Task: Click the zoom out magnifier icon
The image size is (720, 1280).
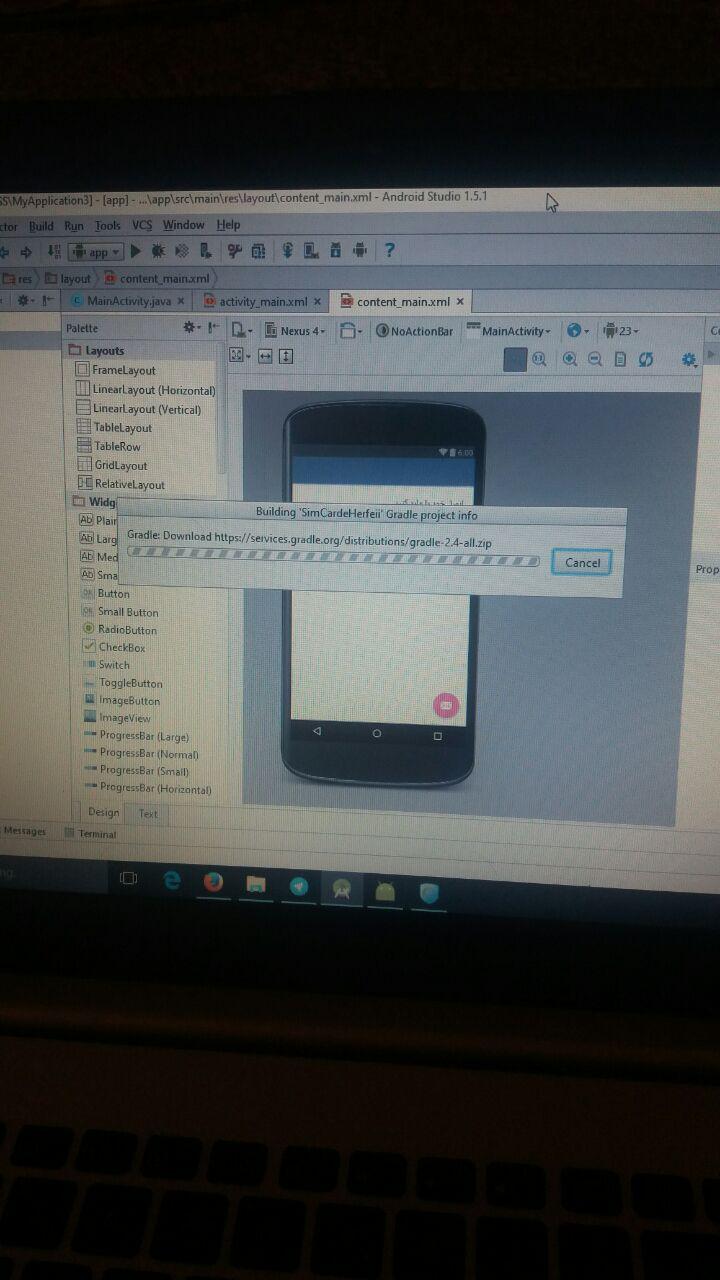Action: point(595,359)
